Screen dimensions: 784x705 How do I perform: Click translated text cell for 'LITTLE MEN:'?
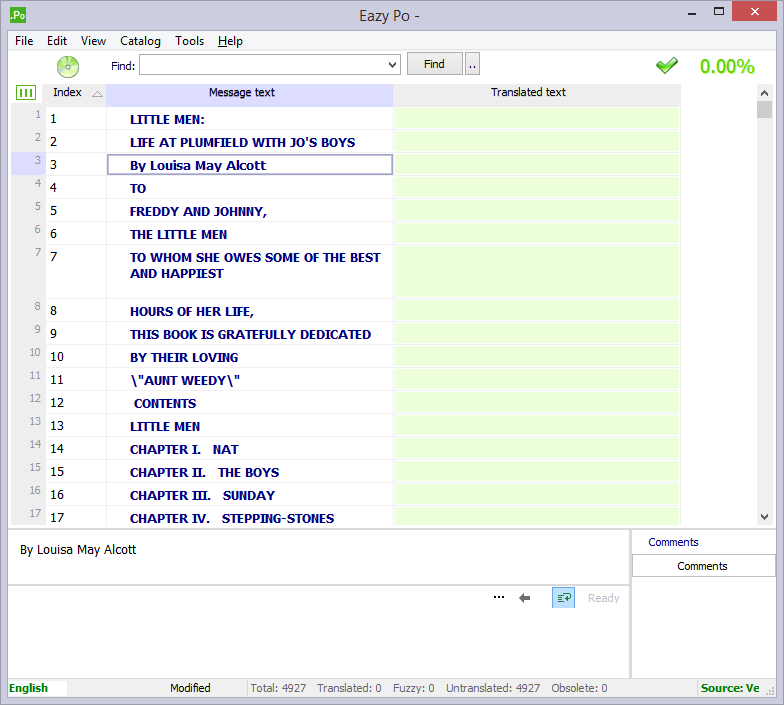point(537,118)
